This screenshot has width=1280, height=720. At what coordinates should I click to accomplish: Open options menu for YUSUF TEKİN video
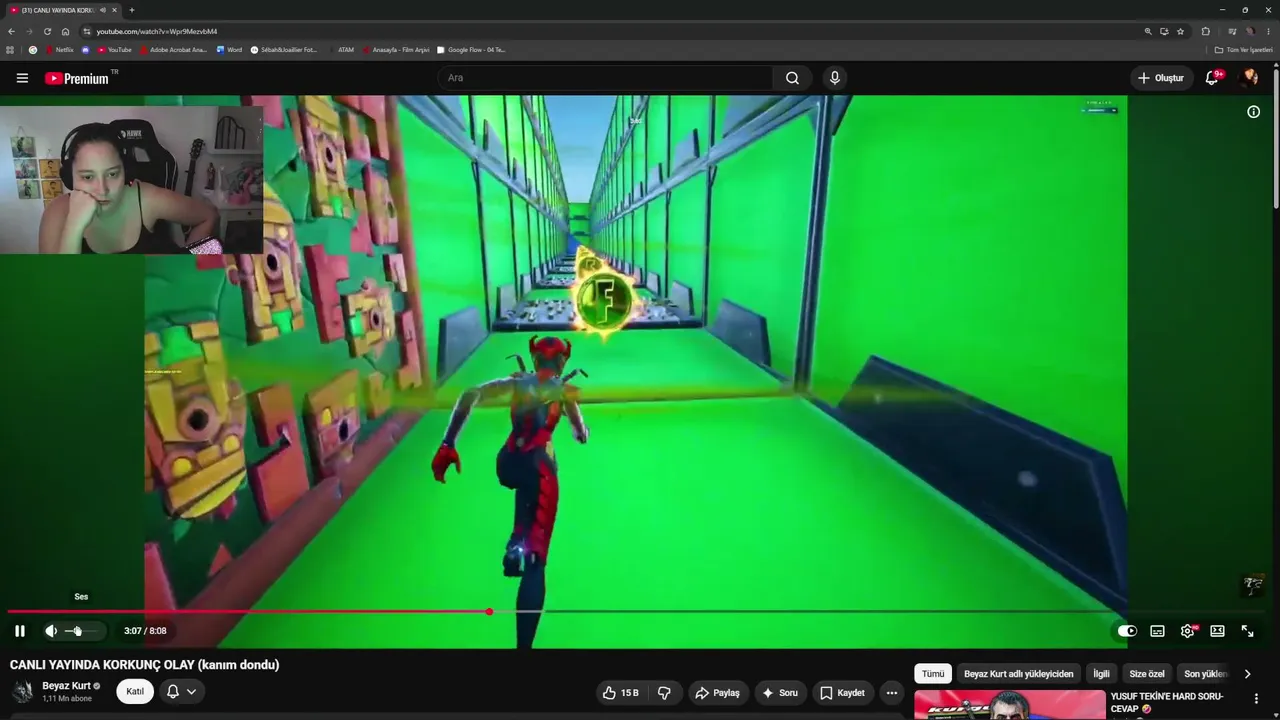point(1256,698)
